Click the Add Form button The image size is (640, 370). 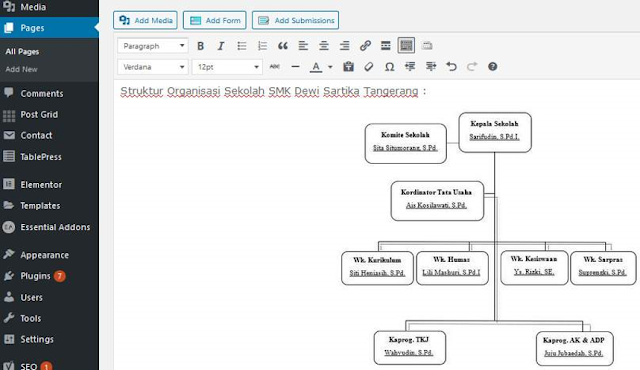tap(215, 20)
